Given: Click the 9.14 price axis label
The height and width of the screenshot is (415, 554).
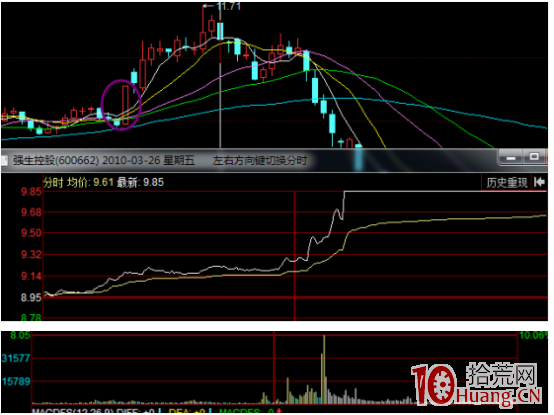Looking at the screenshot, I should (31, 276).
